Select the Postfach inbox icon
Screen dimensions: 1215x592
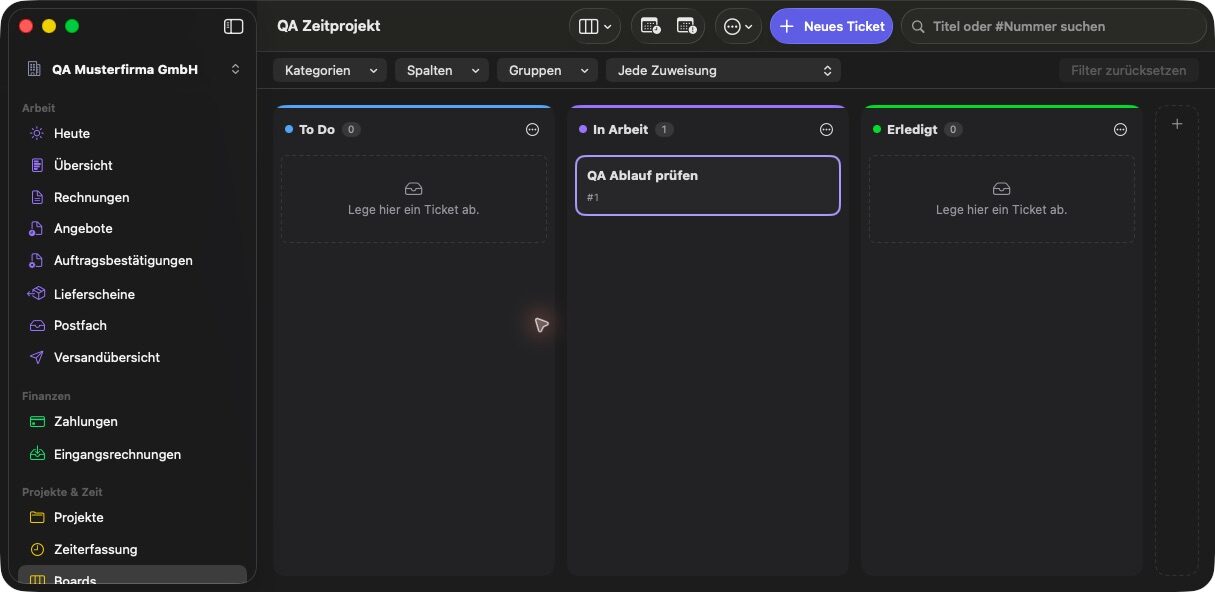tap(37, 325)
